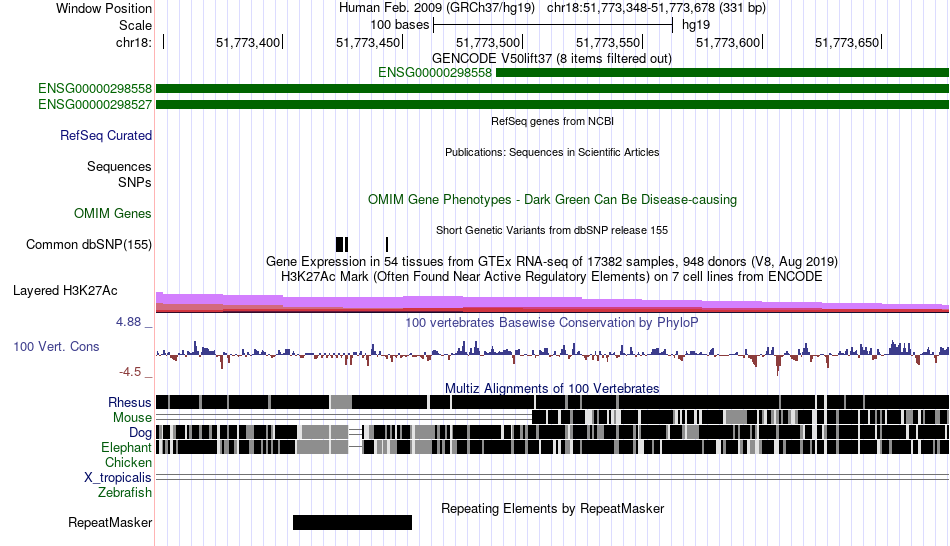
Task: Click the -4.5 PhyloP lower limit value
Action: [130, 371]
